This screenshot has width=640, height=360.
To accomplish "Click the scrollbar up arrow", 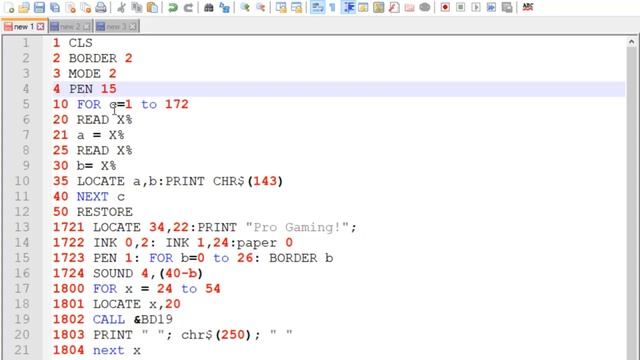I will pos(631,42).
